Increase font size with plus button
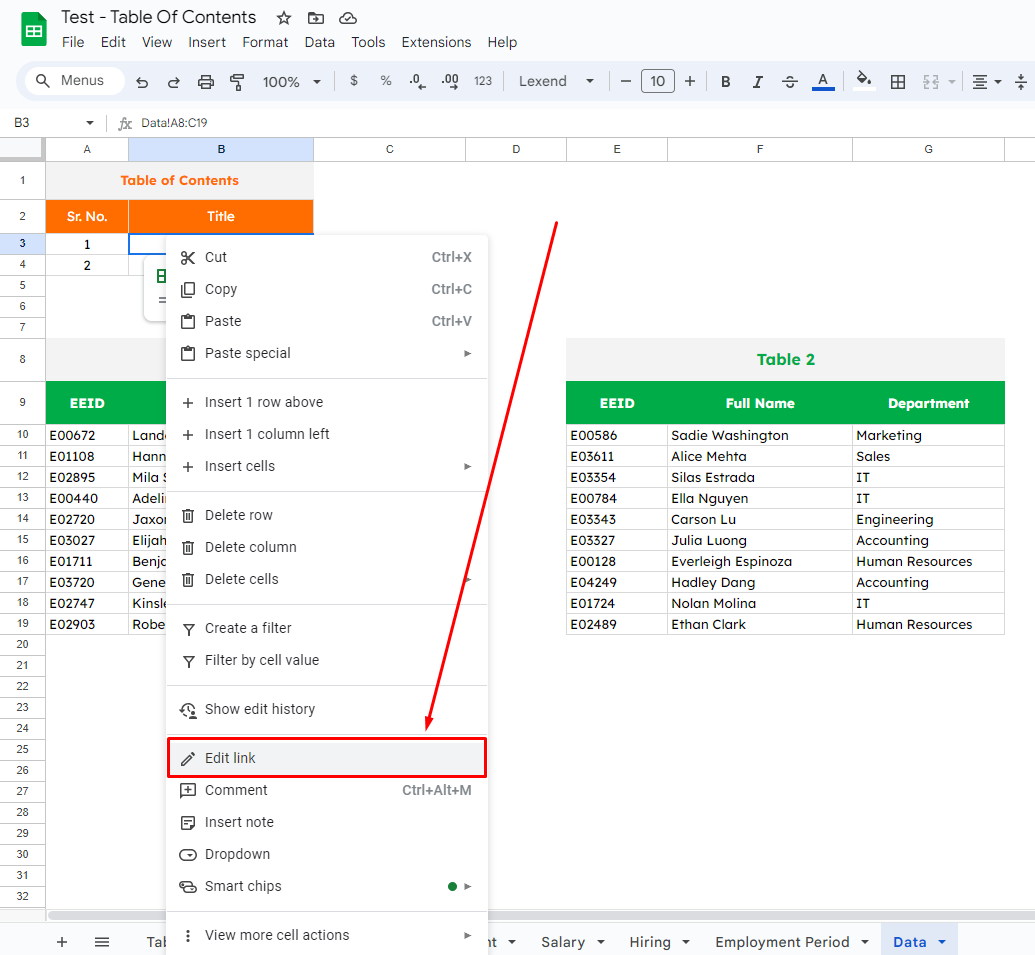 pos(690,81)
